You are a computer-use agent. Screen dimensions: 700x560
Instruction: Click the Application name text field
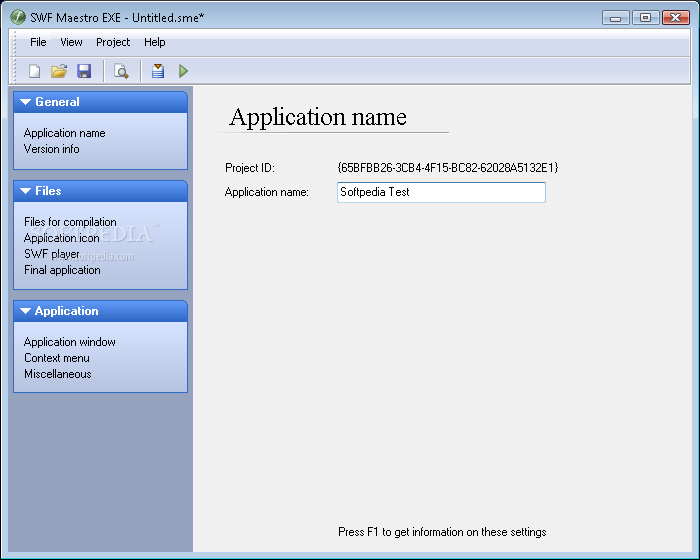(x=441, y=192)
